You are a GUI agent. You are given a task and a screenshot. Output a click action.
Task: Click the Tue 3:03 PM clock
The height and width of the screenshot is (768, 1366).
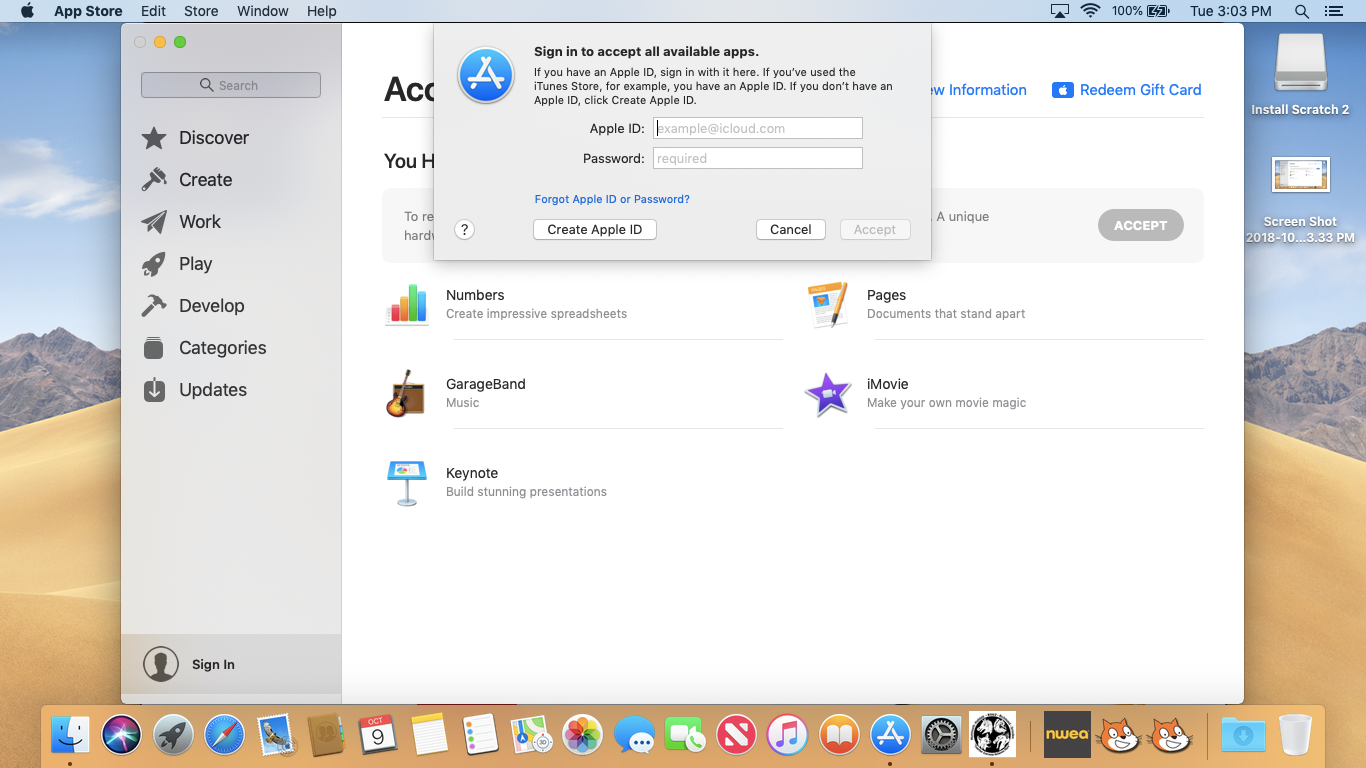(x=1231, y=11)
